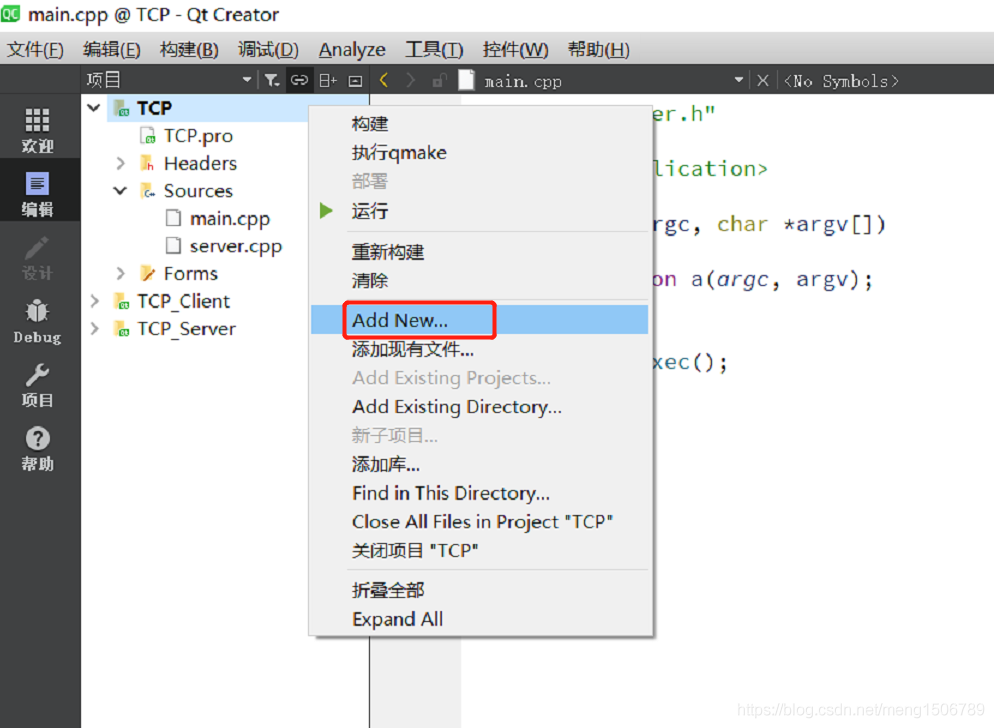Open the Welcome (欢迎) mode
Image resolution: width=994 pixels, height=728 pixels.
click(x=37, y=130)
